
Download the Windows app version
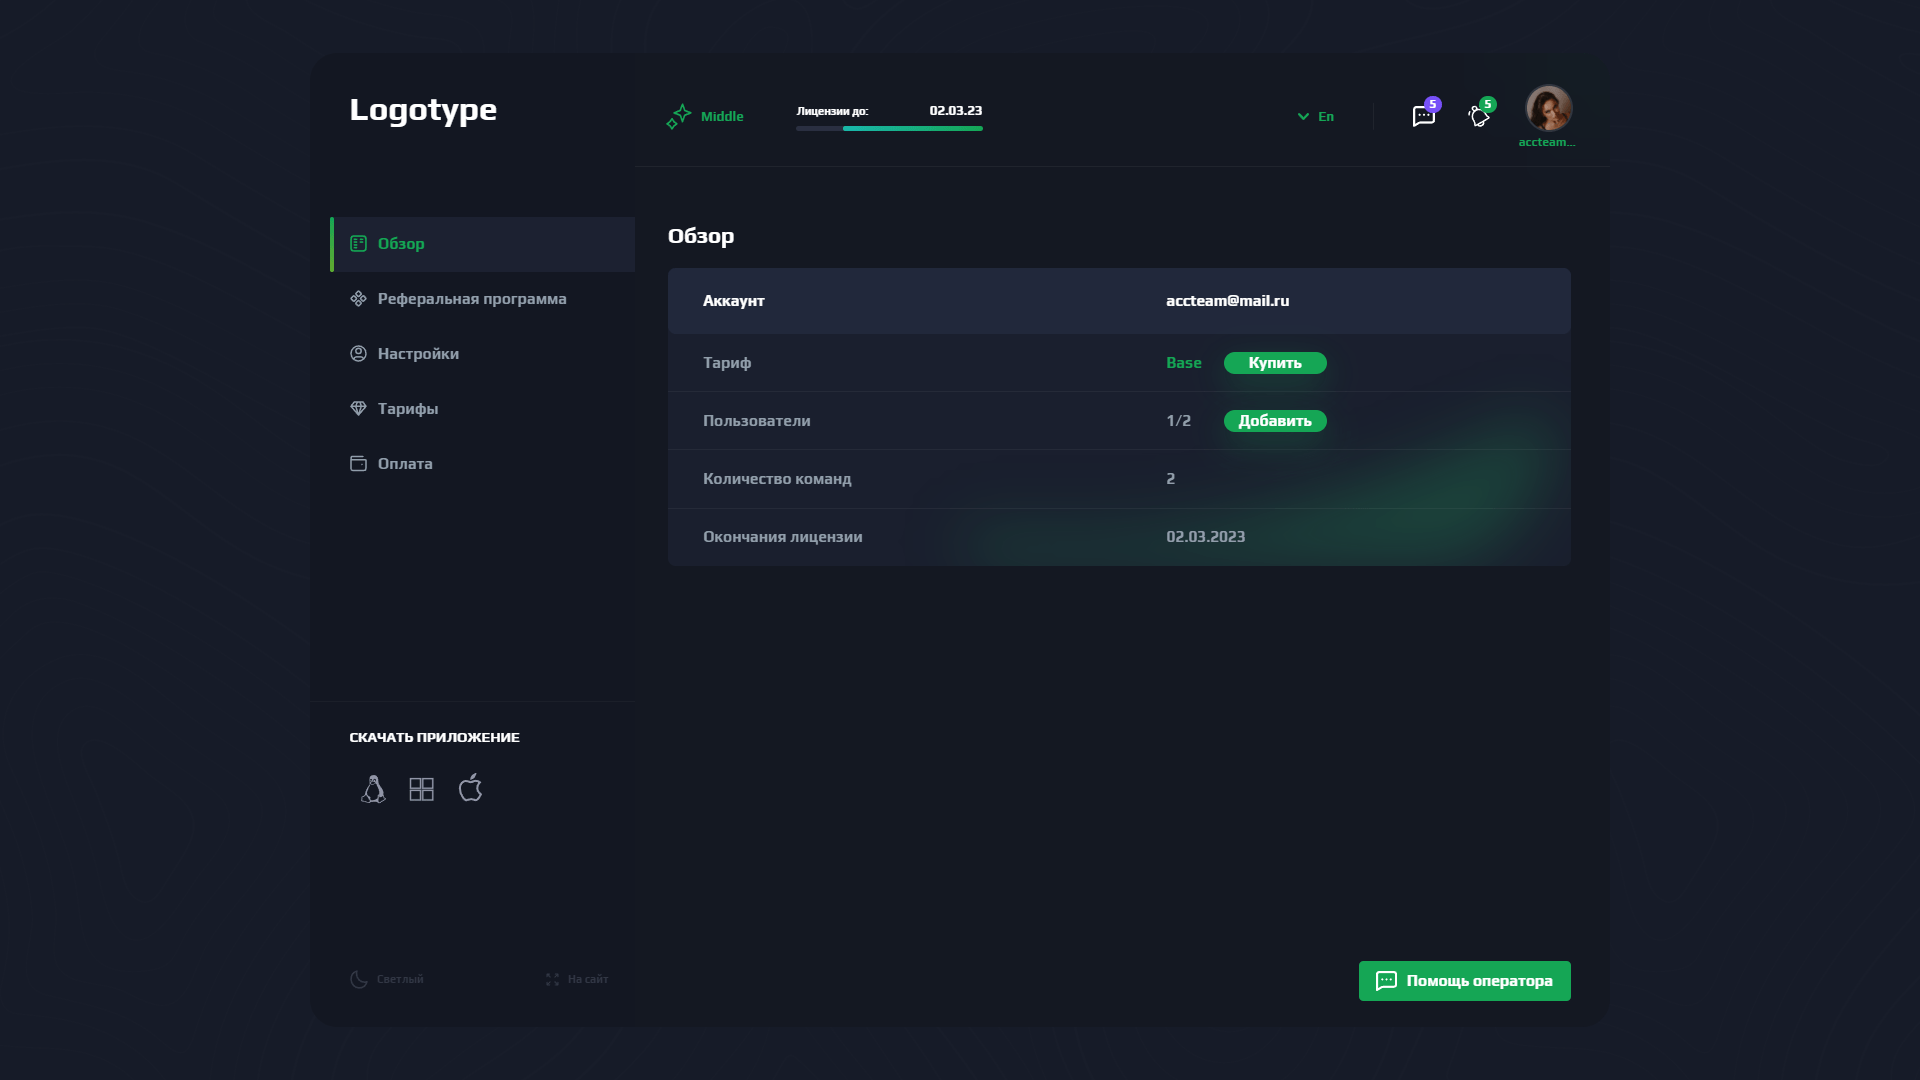(422, 789)
